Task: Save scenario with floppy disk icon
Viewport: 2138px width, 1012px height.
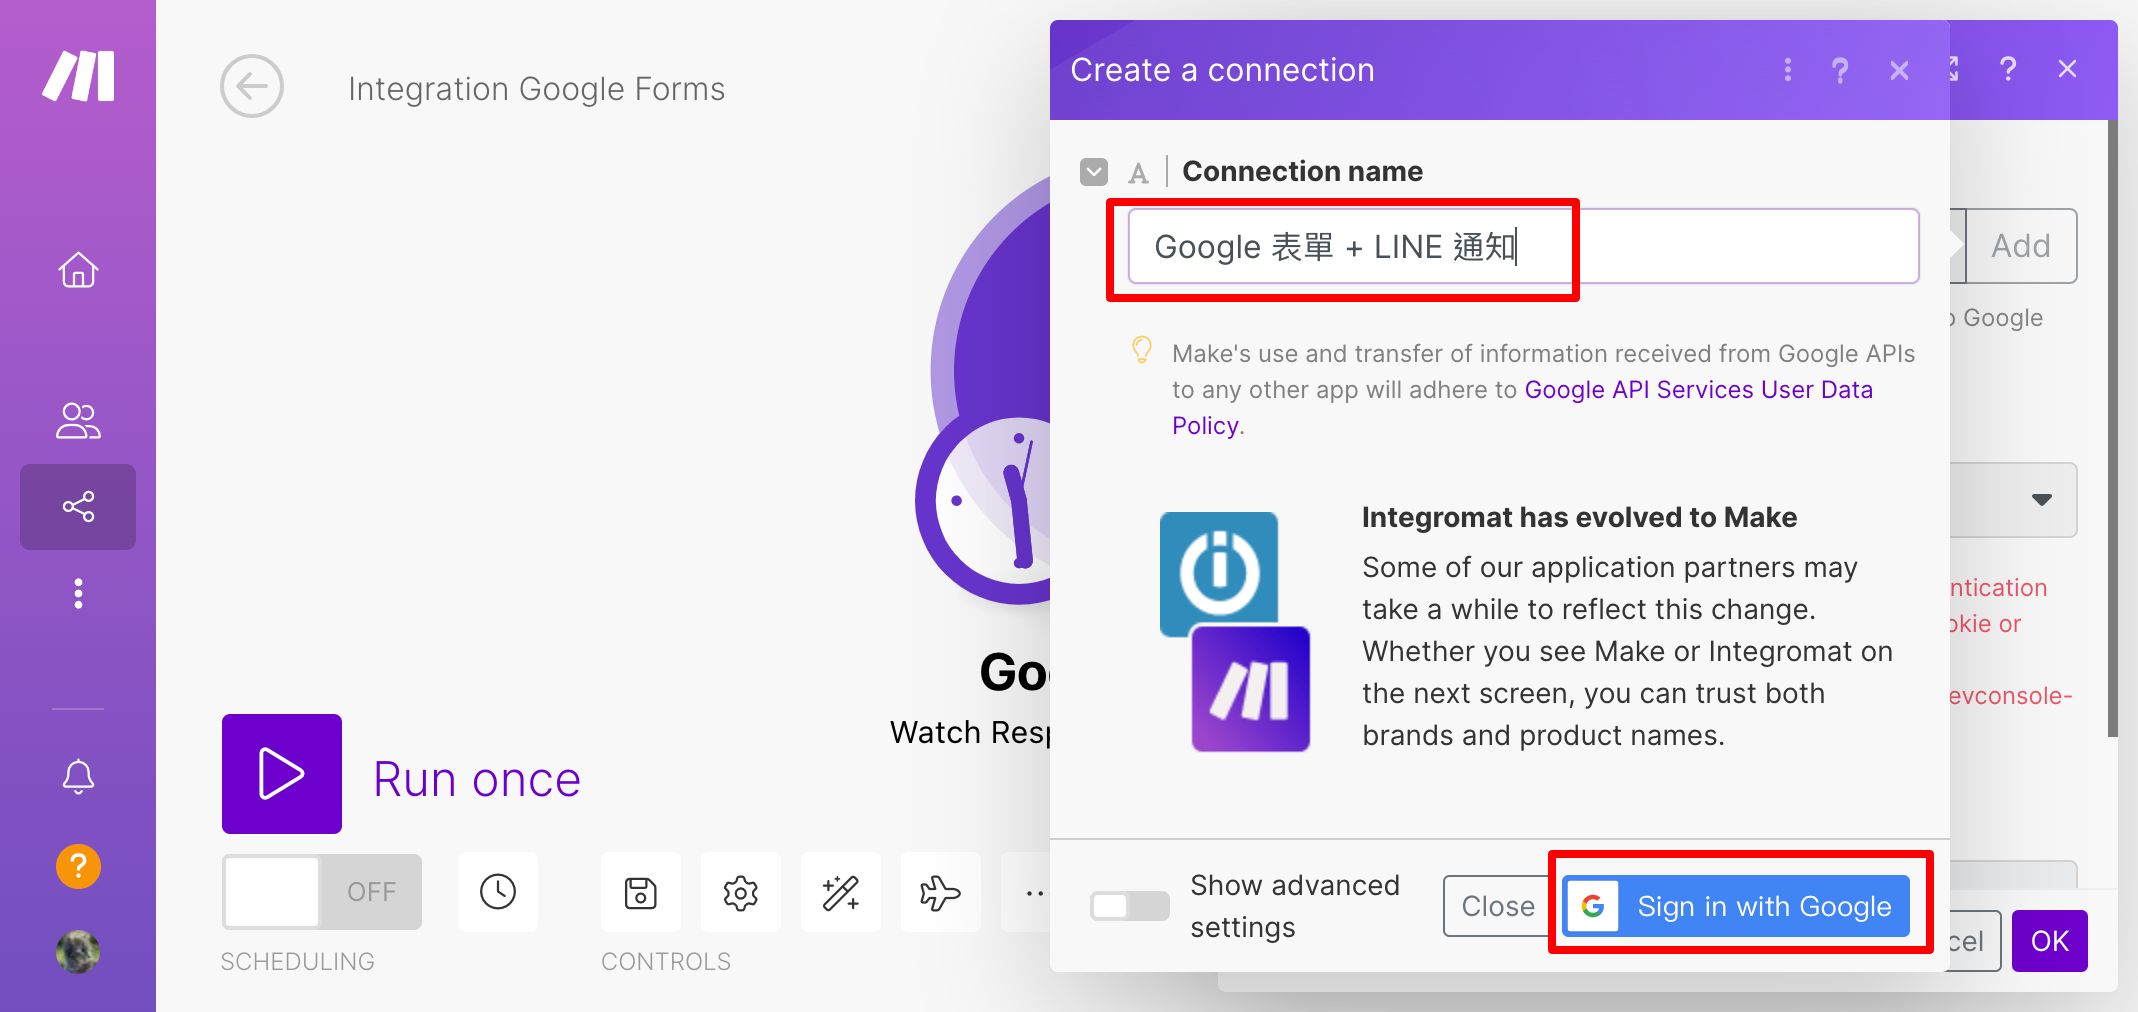Action: [x=641, y=892]
